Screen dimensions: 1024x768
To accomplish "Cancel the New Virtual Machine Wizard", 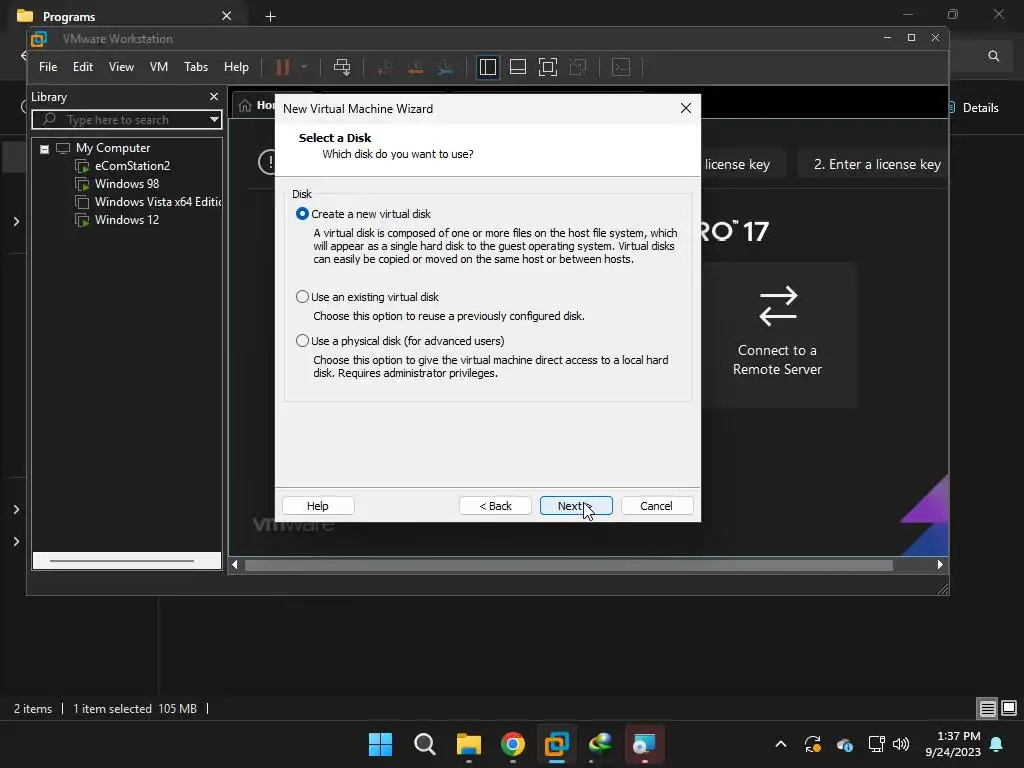I will click(656, 505).
